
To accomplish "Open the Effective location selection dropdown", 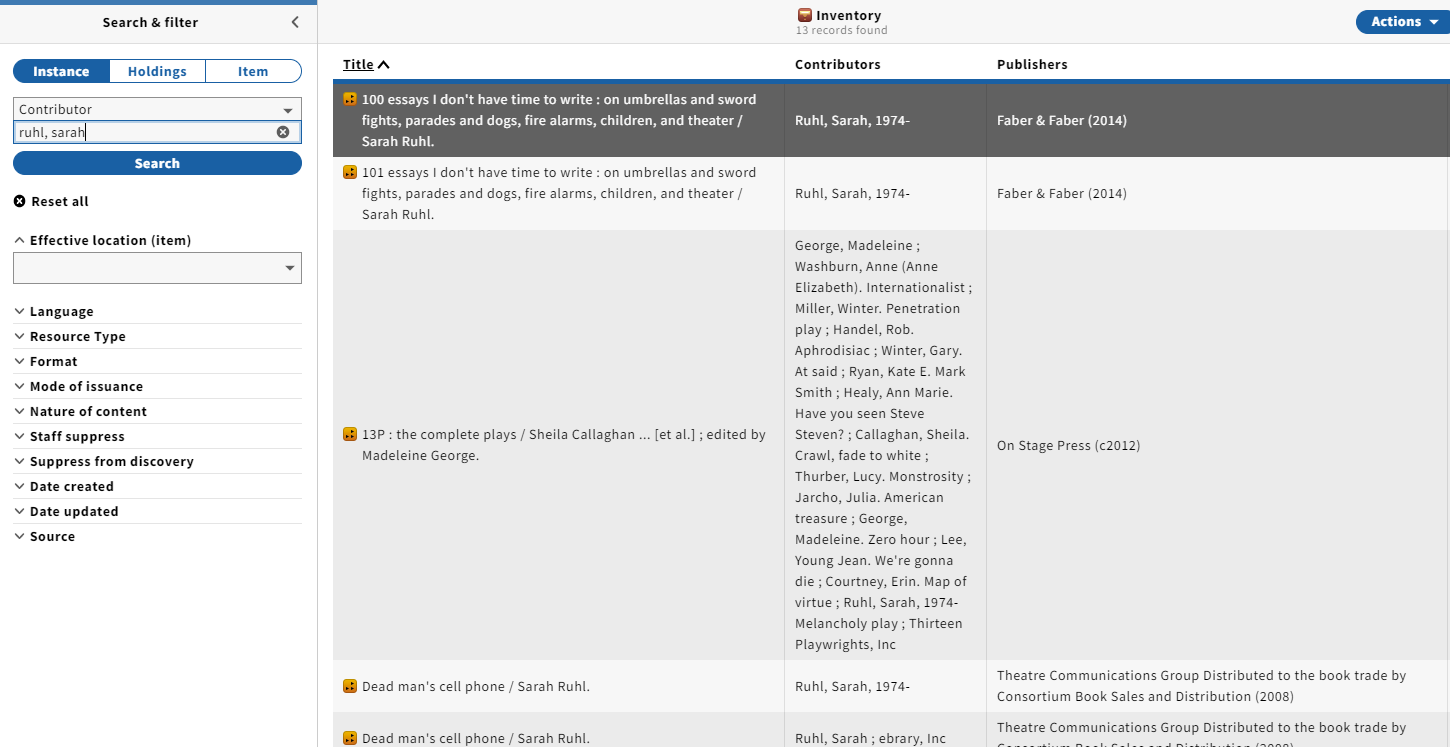I will 157,268.
